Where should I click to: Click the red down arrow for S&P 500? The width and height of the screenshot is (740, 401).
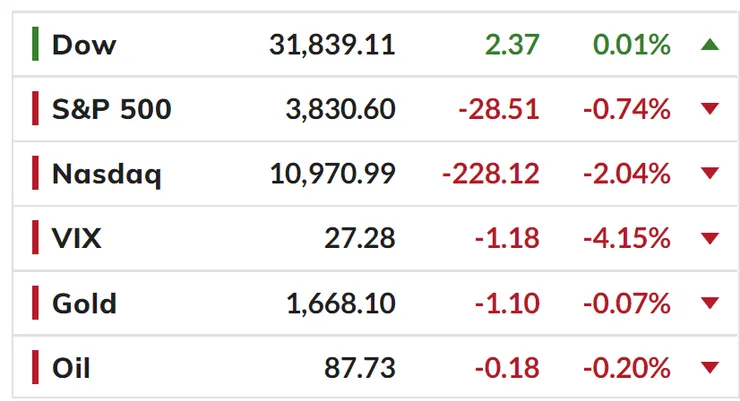click(x=710, y=109)
